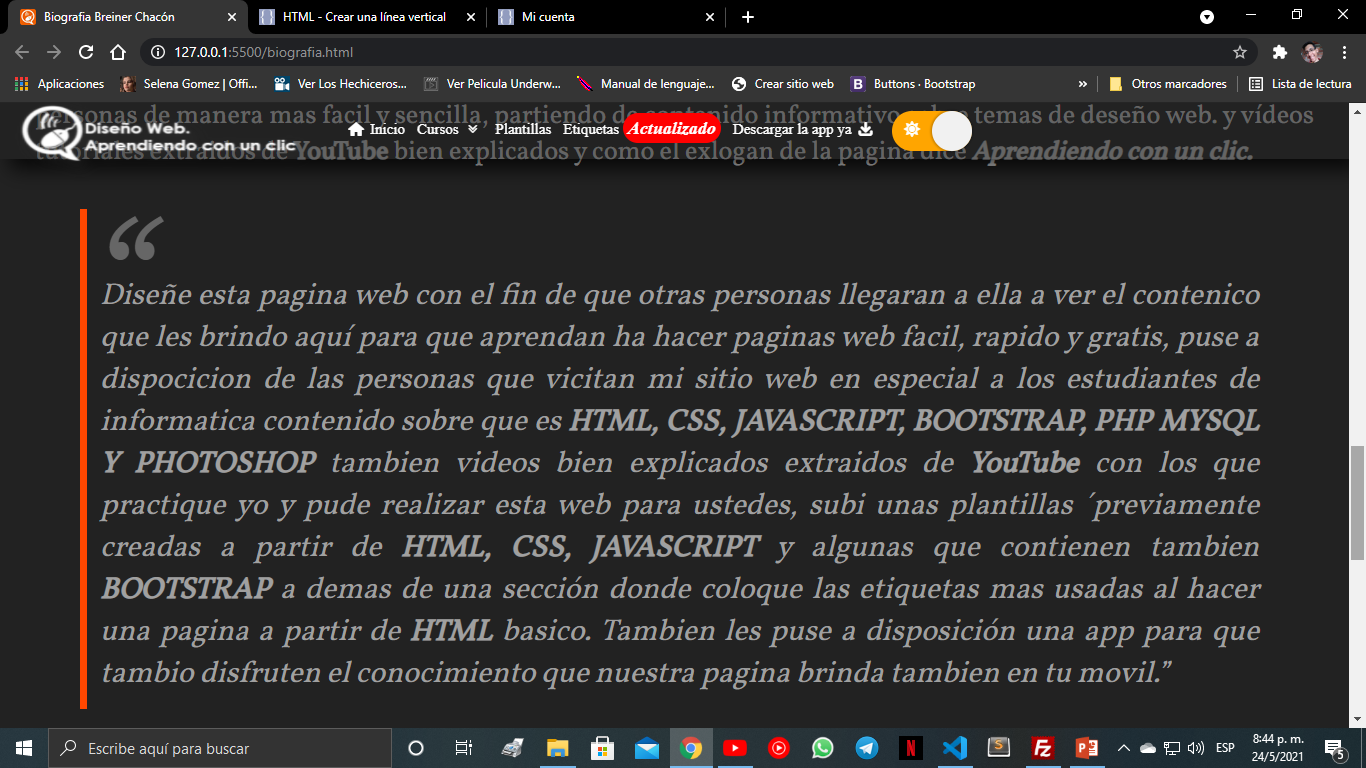The image size is (1366, 768).
Task: Toggle the sun light/dark theme switch
Action: click(x=931, y=131)
